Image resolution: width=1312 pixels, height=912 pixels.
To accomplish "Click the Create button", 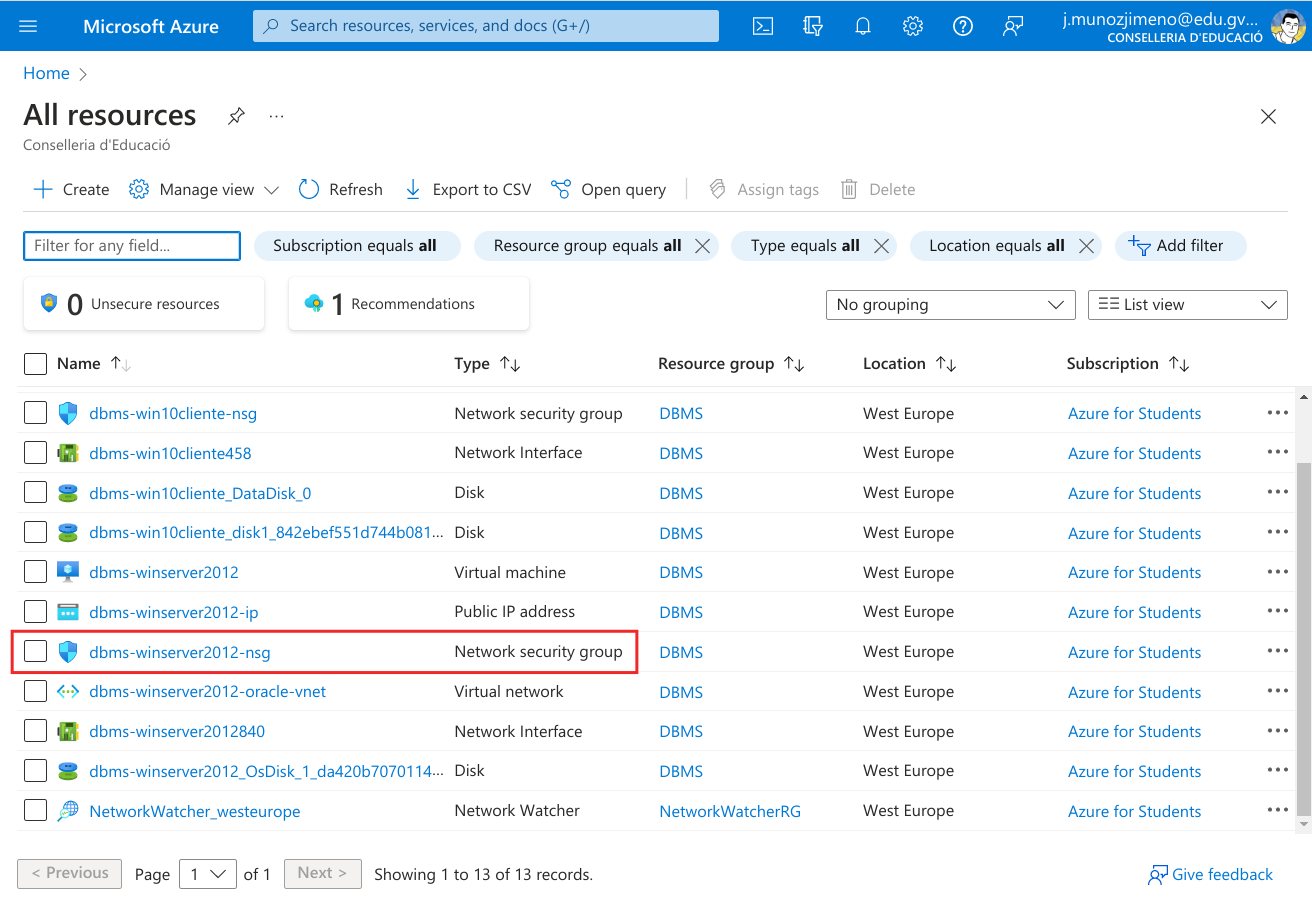I will pyautogui.click(x=71, y=189).
